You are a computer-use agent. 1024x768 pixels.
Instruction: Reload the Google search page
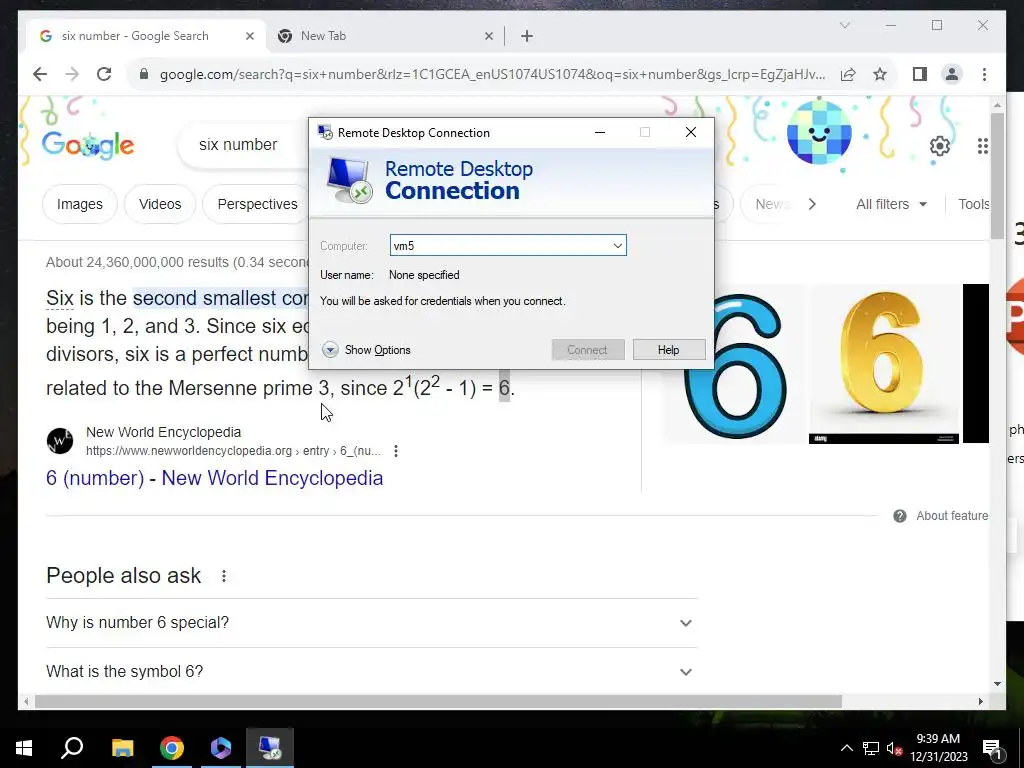coord(104,74)
